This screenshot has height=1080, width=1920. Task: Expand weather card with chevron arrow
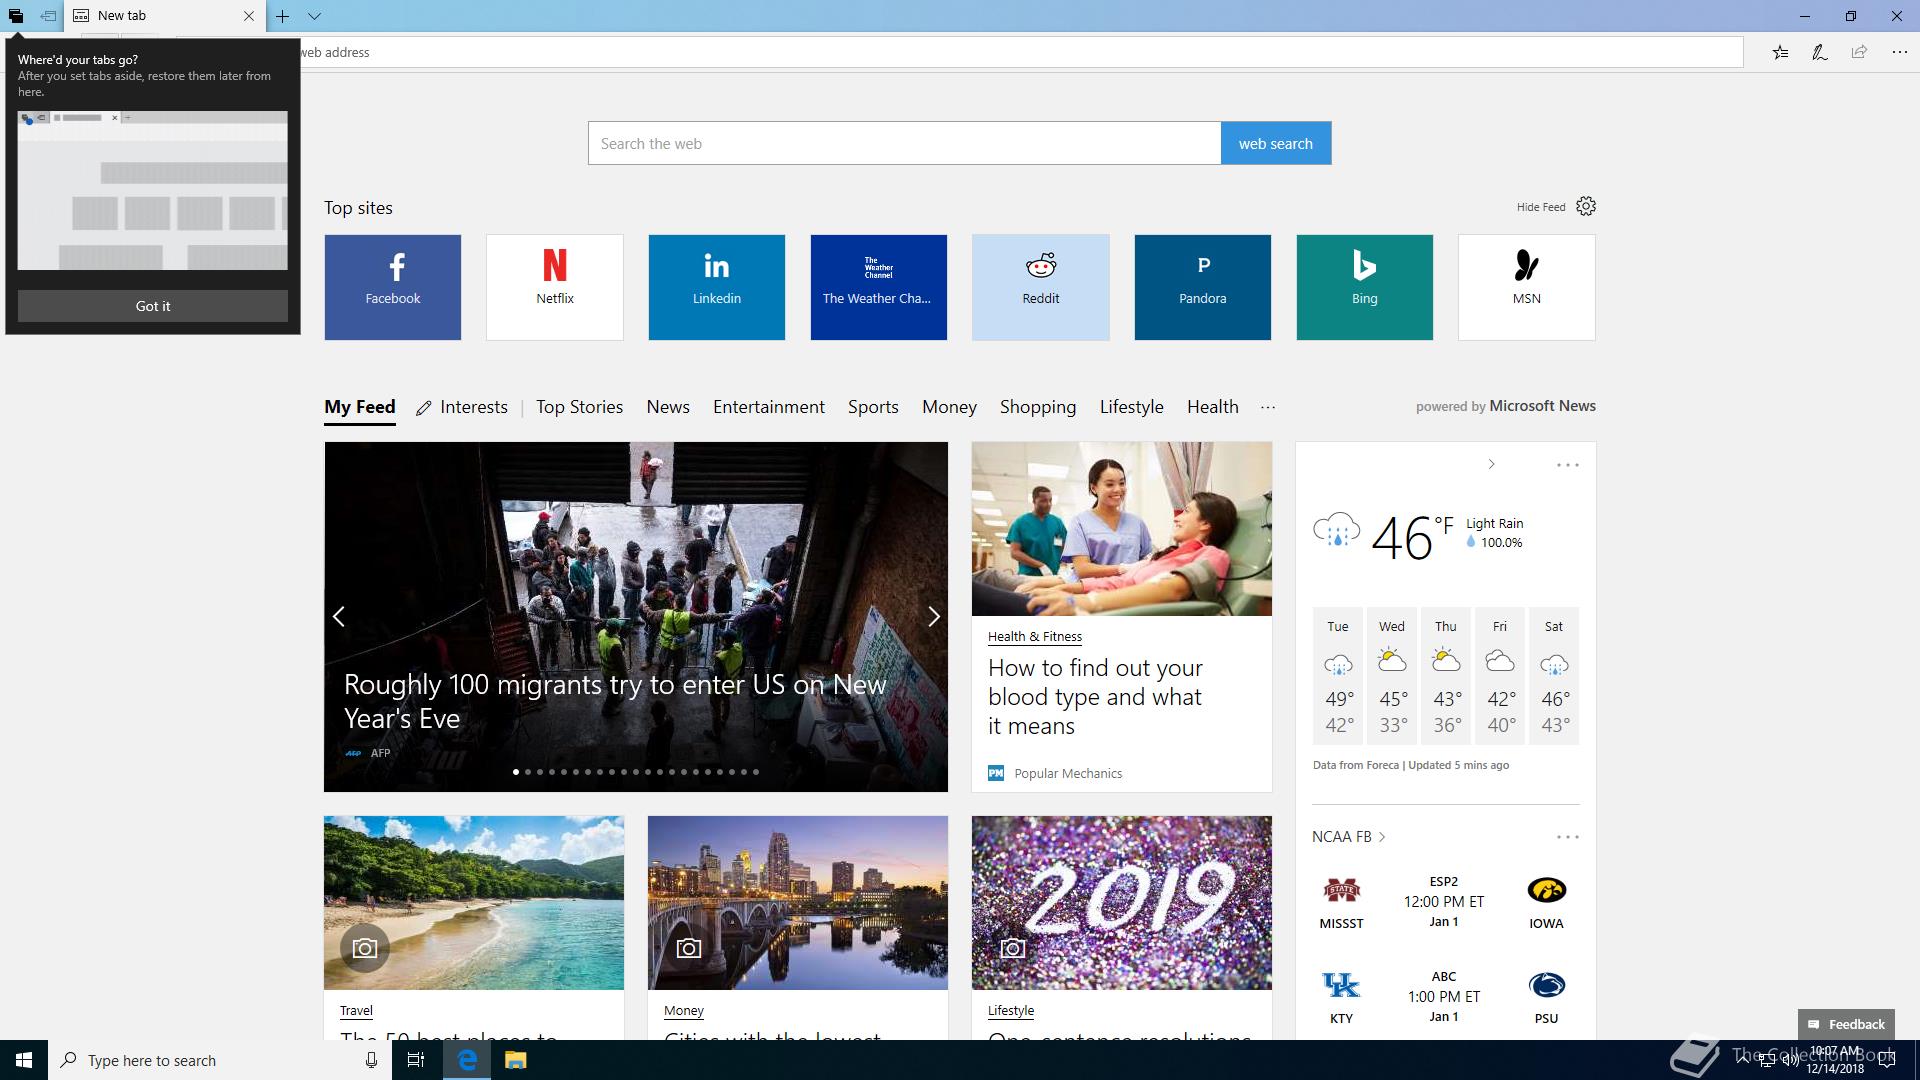[1491, 464]
